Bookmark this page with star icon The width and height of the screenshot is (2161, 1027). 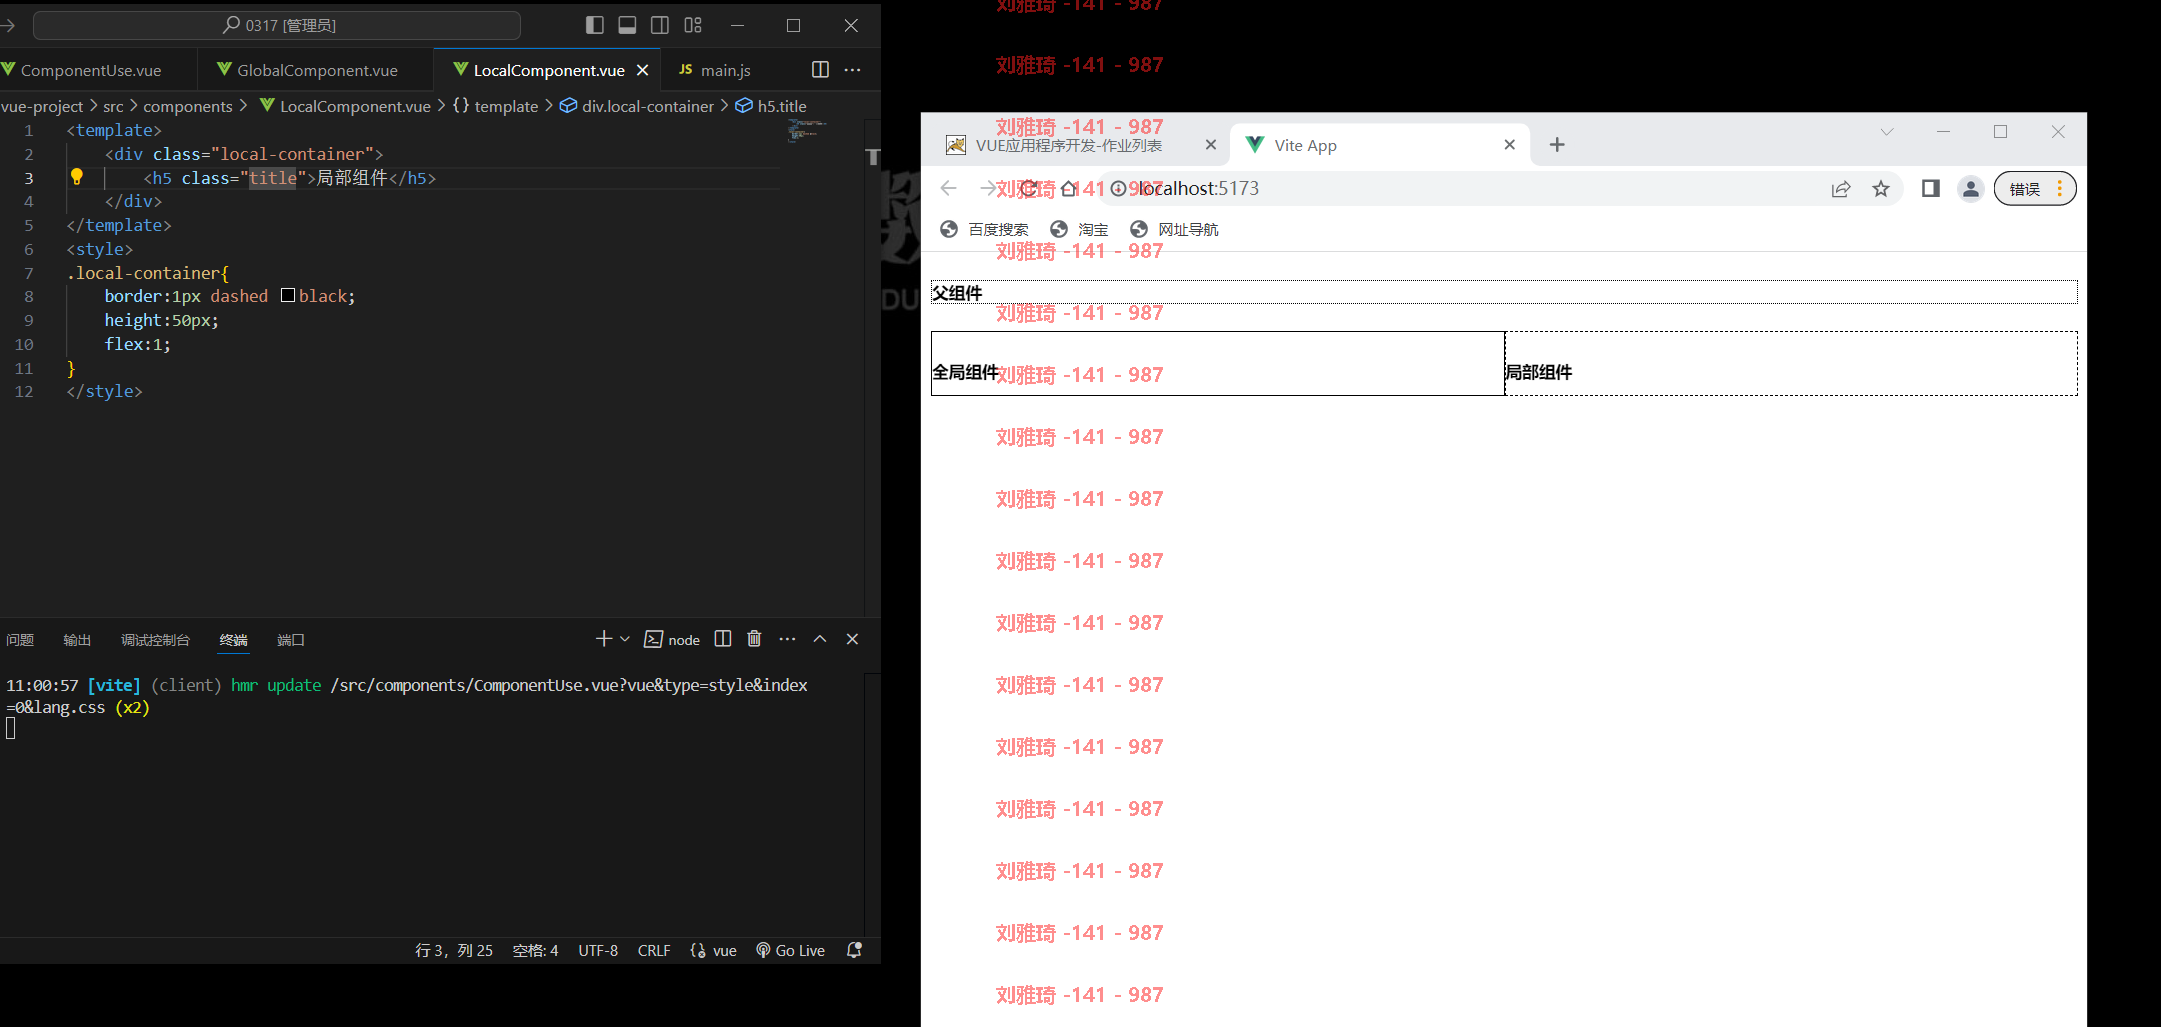[x=1881, y=189]
